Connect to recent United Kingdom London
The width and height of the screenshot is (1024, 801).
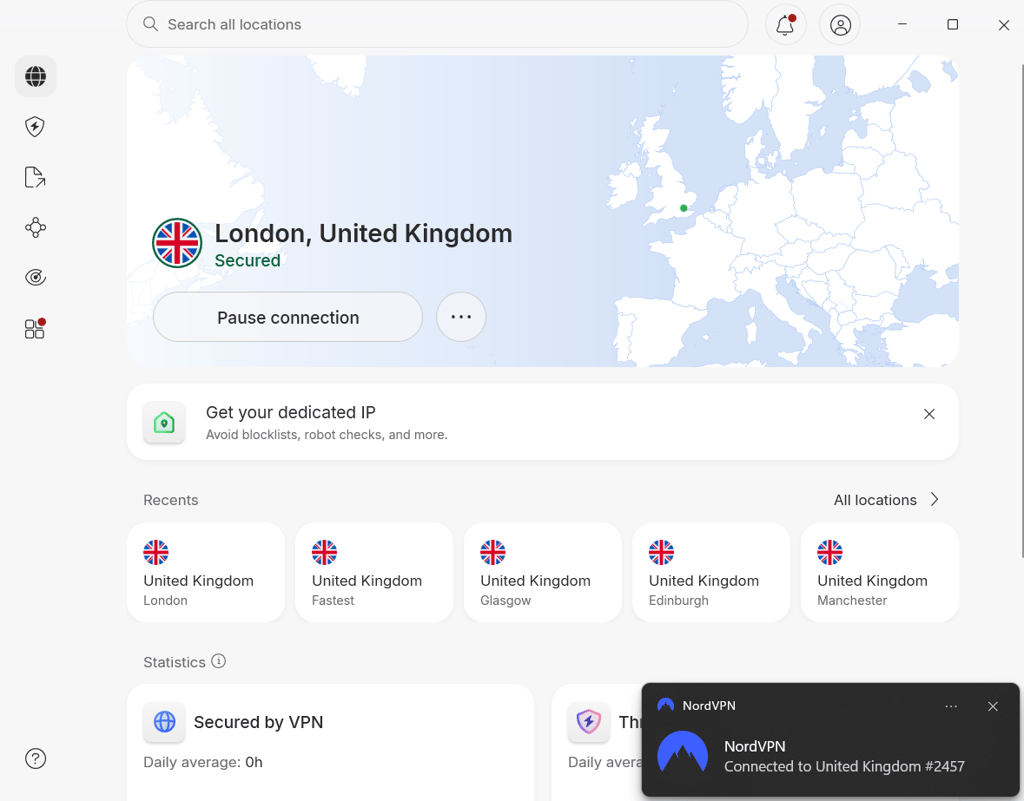point(206,573)
